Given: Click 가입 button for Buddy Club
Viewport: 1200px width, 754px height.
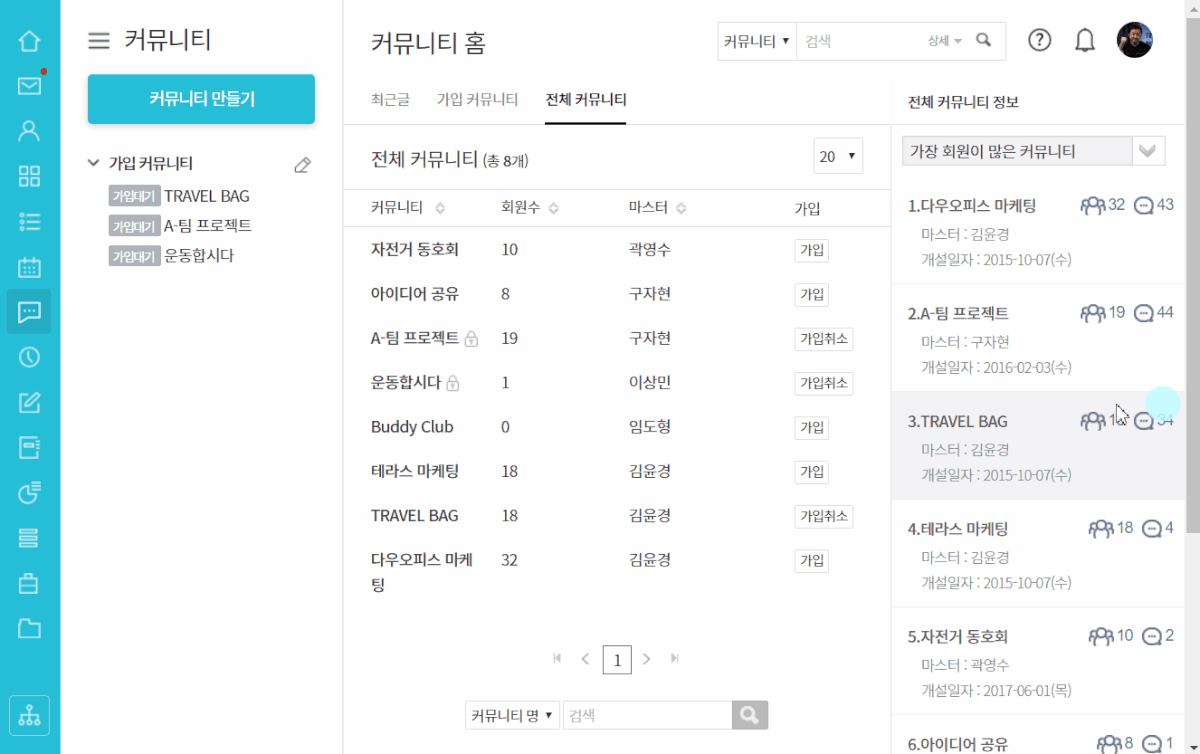Looking at the screenshot, I should 811,427.
